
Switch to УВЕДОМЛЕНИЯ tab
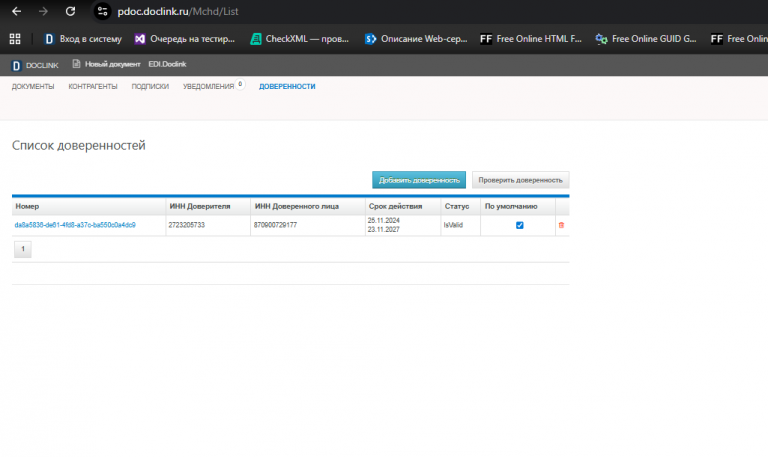coord(208,86)
